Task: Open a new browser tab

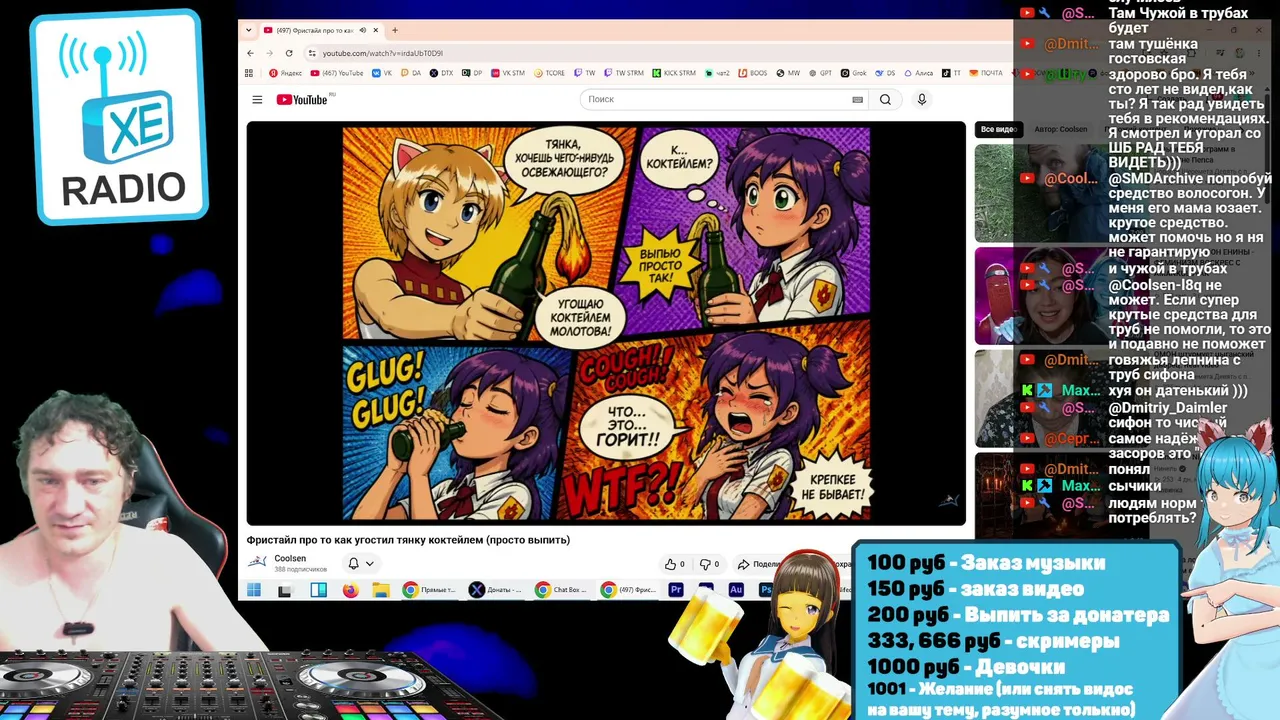Action: [x=394, y=30]
